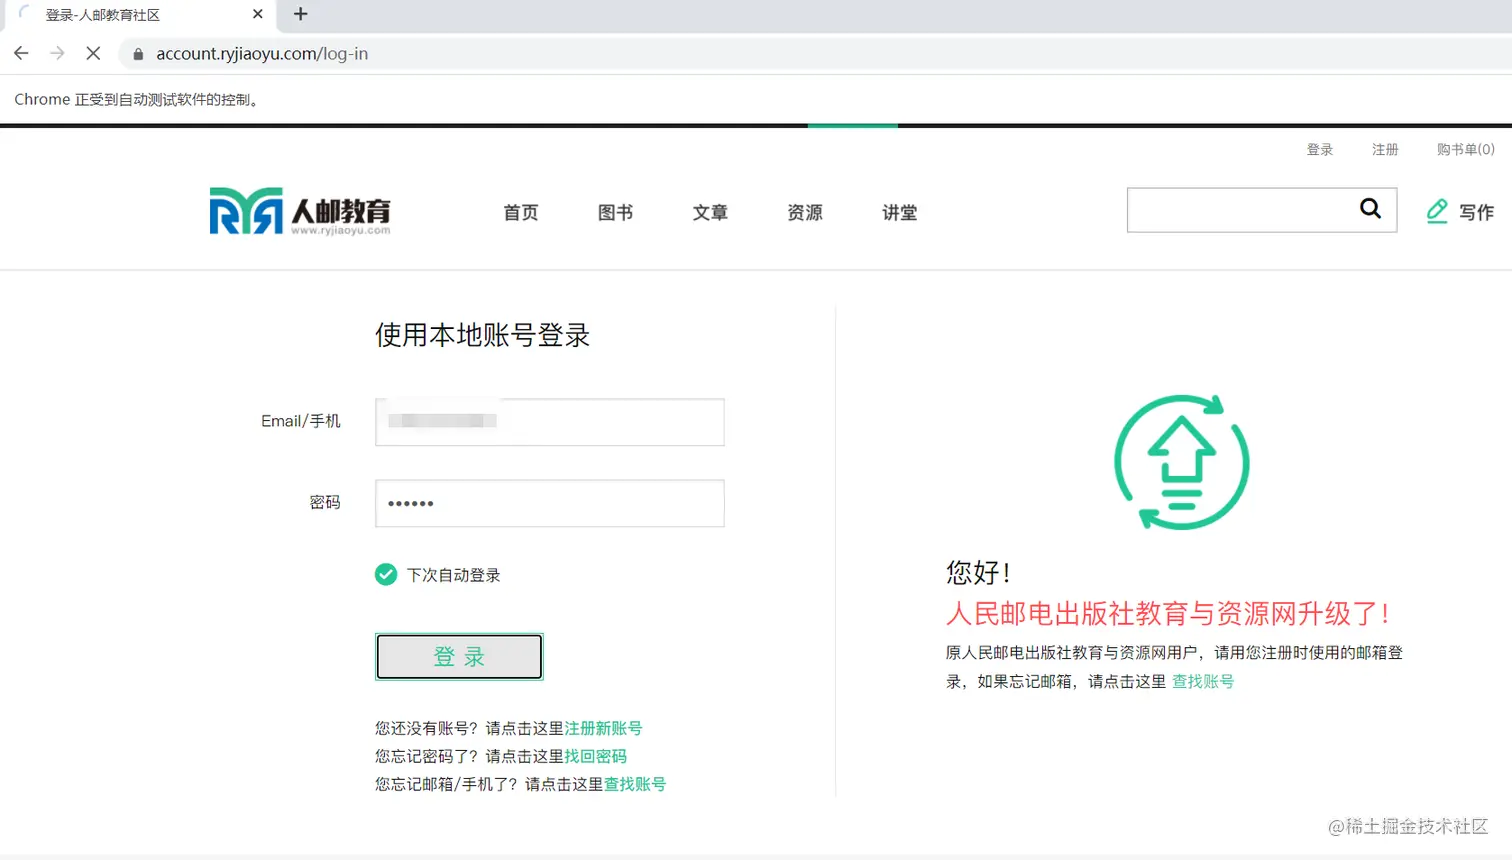Click the 下次自动登录 label text
Screen dimensions: 1512x860
453,575
